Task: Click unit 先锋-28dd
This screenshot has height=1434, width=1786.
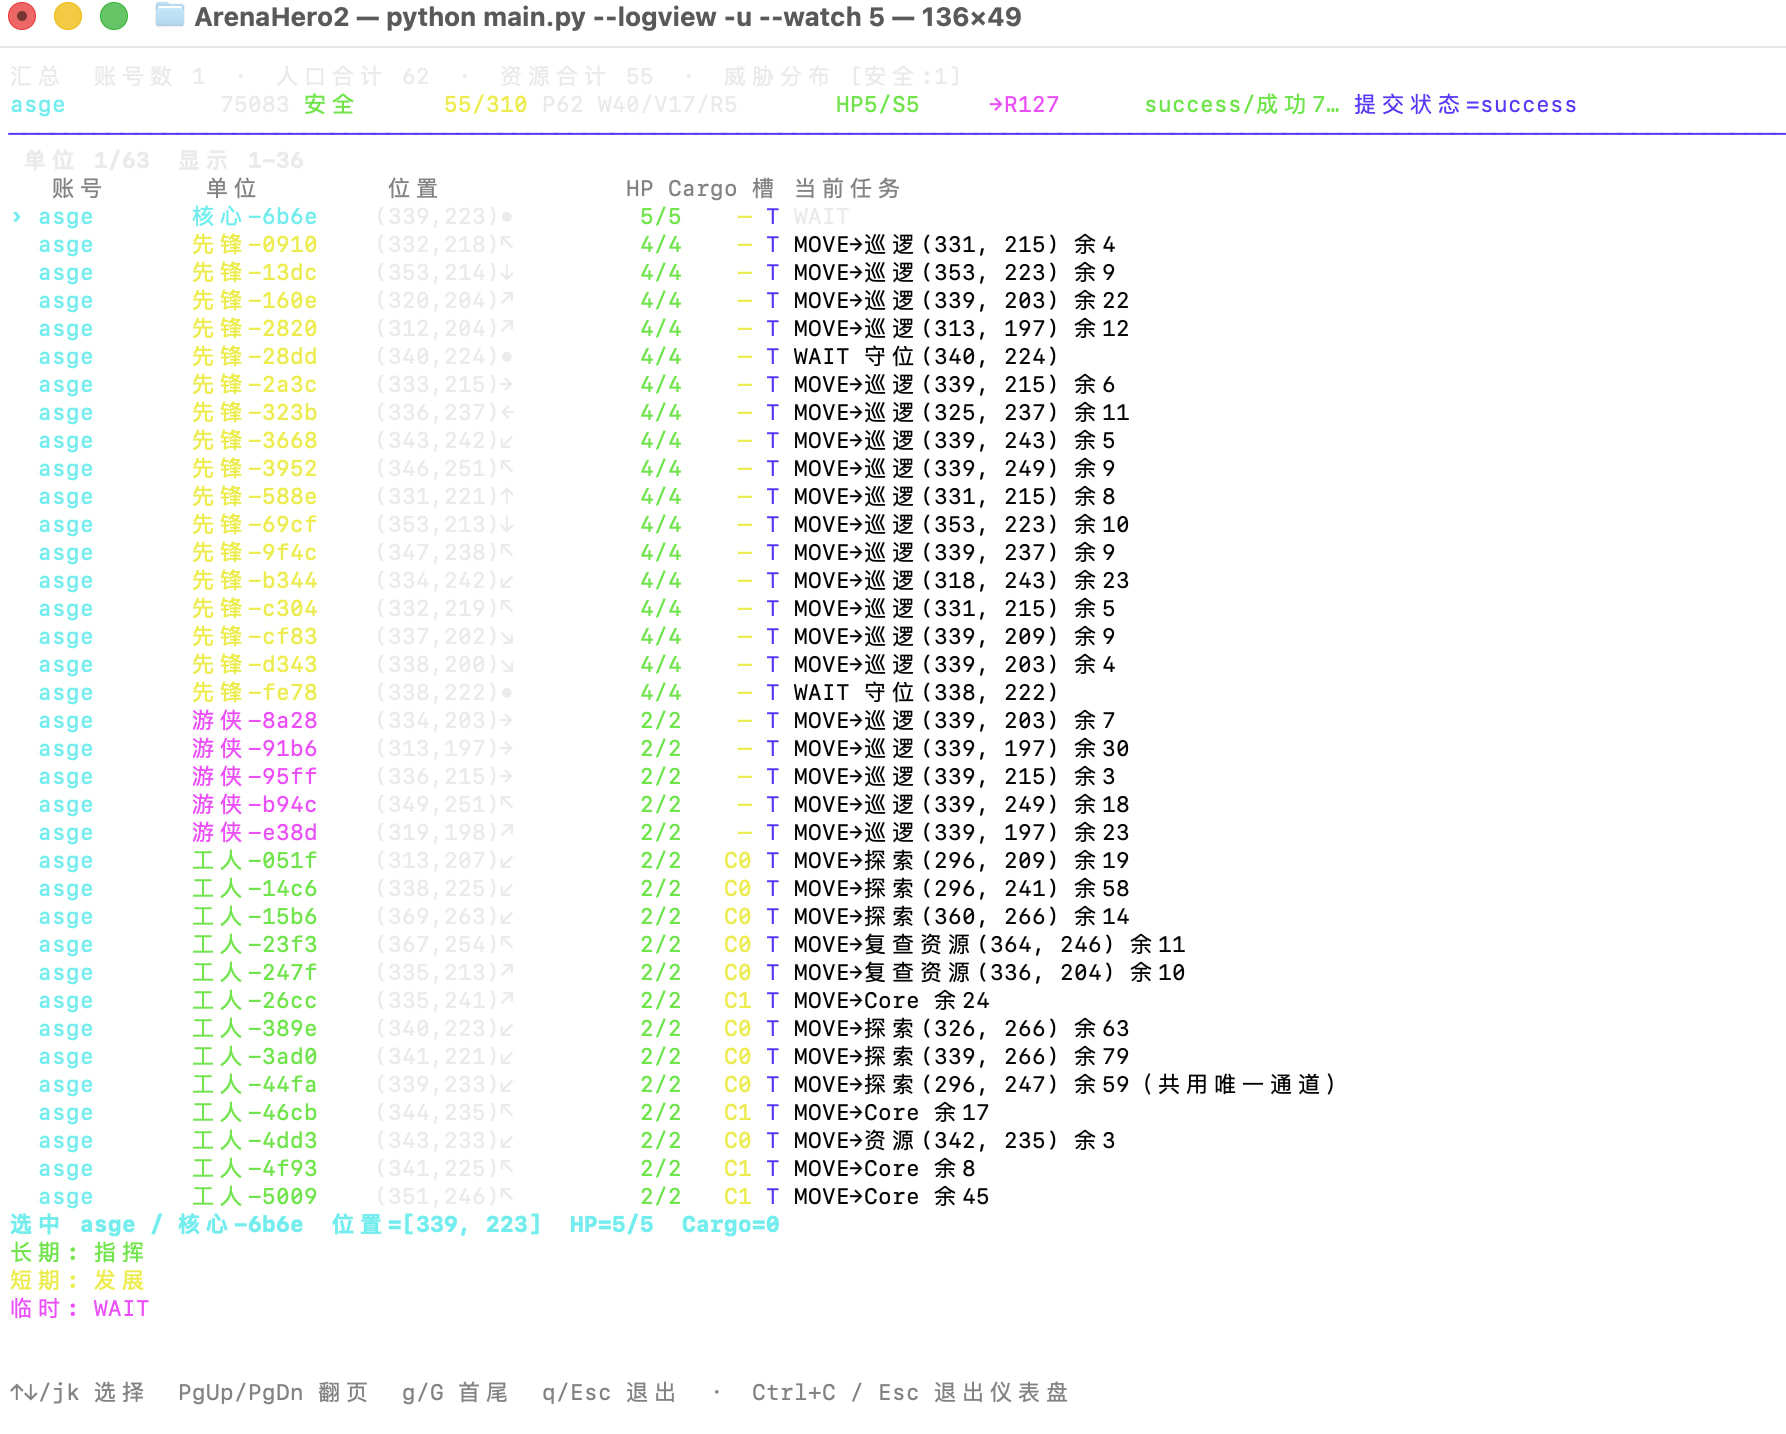Action: pos(254,356)
